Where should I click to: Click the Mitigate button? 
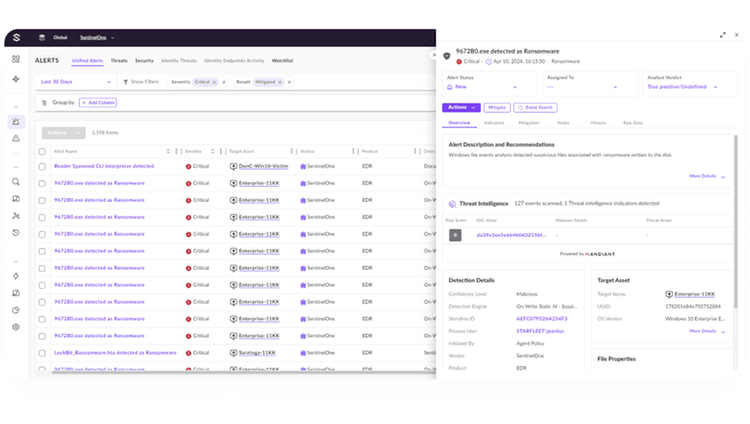coord(498,107)
